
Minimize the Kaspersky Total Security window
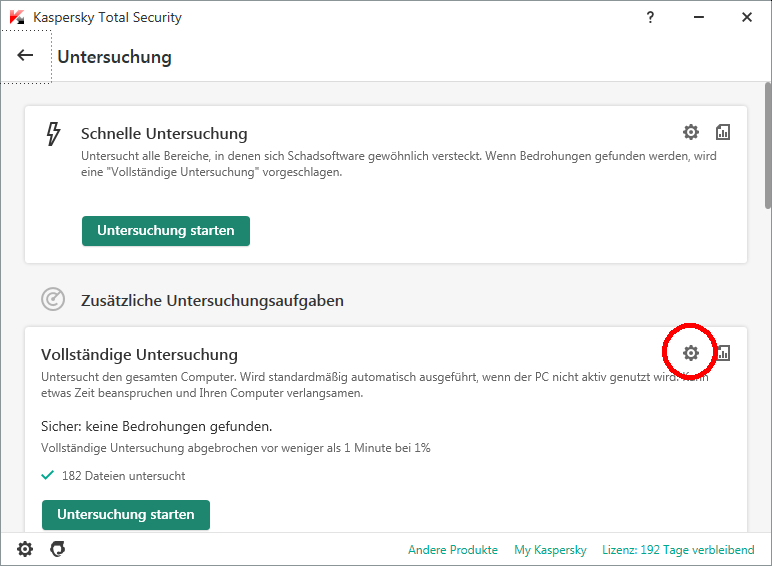coord(699,17)
